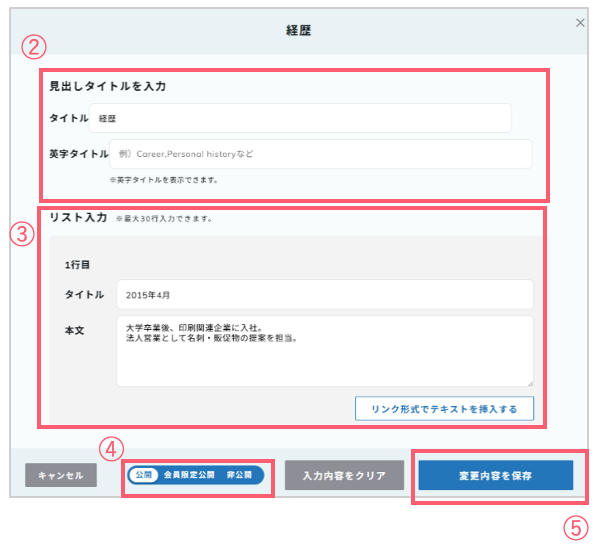Click the circled number 5 marker
600x546 pixels.
click(x=575, y=528)
